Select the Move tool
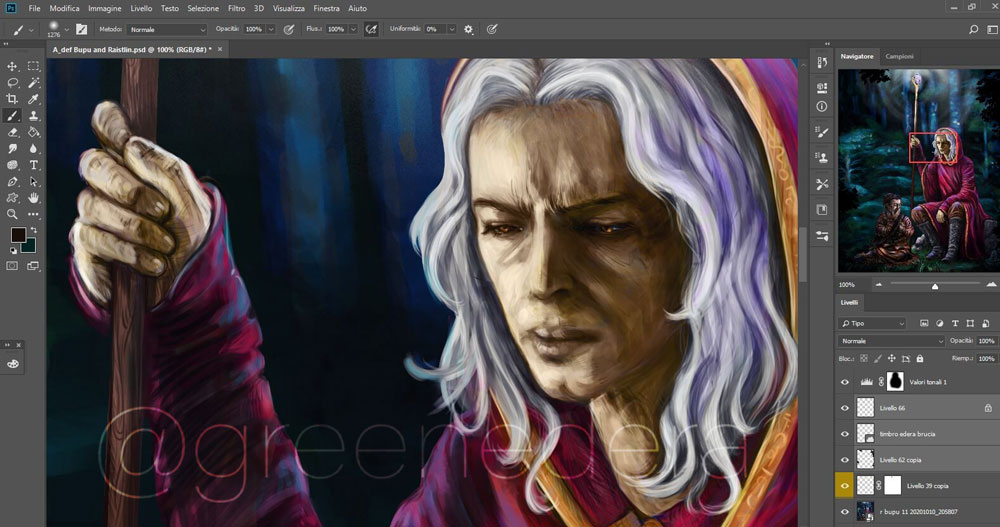 (x=12, y=66)
